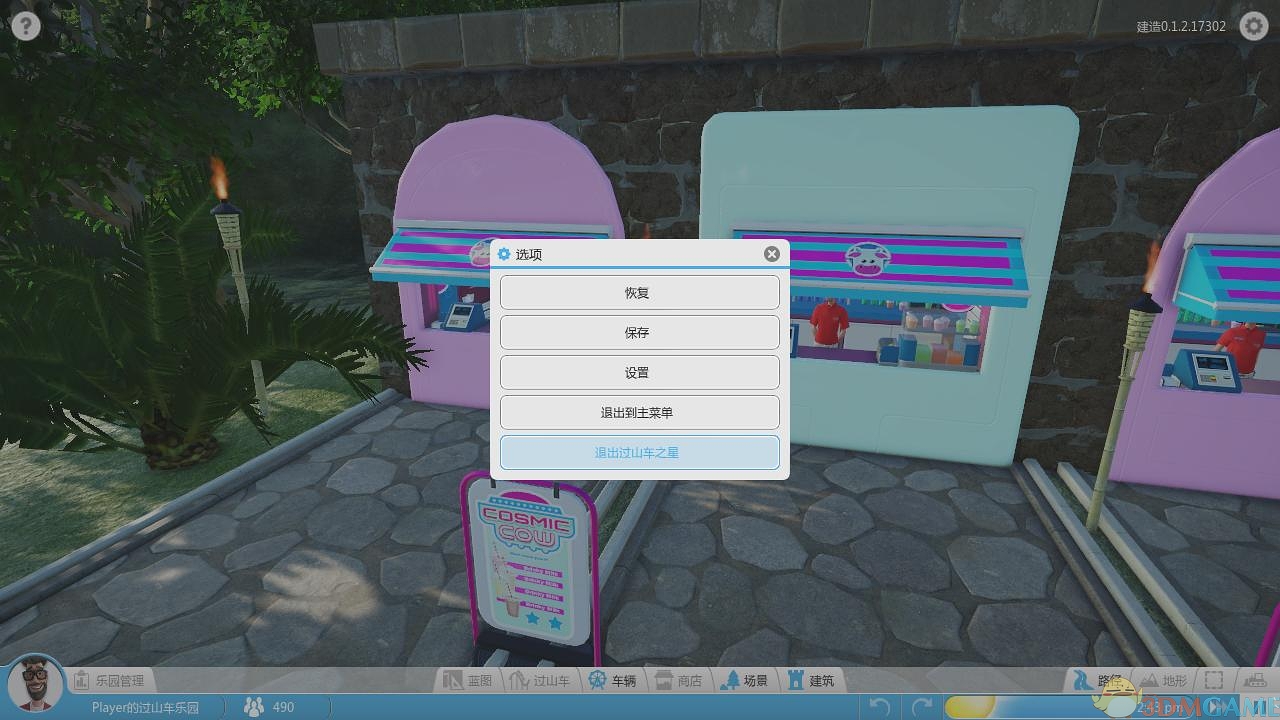Image resolution: width=1280 pixels, height=720 pixels.
Task: Open the 商店 shops tab
Action: coord(678,681)
